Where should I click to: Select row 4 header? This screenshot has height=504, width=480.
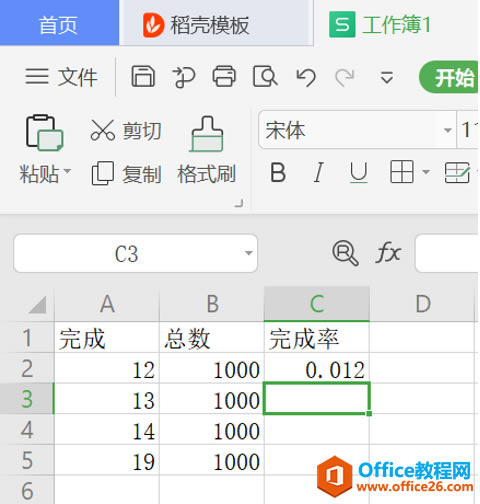27,429
